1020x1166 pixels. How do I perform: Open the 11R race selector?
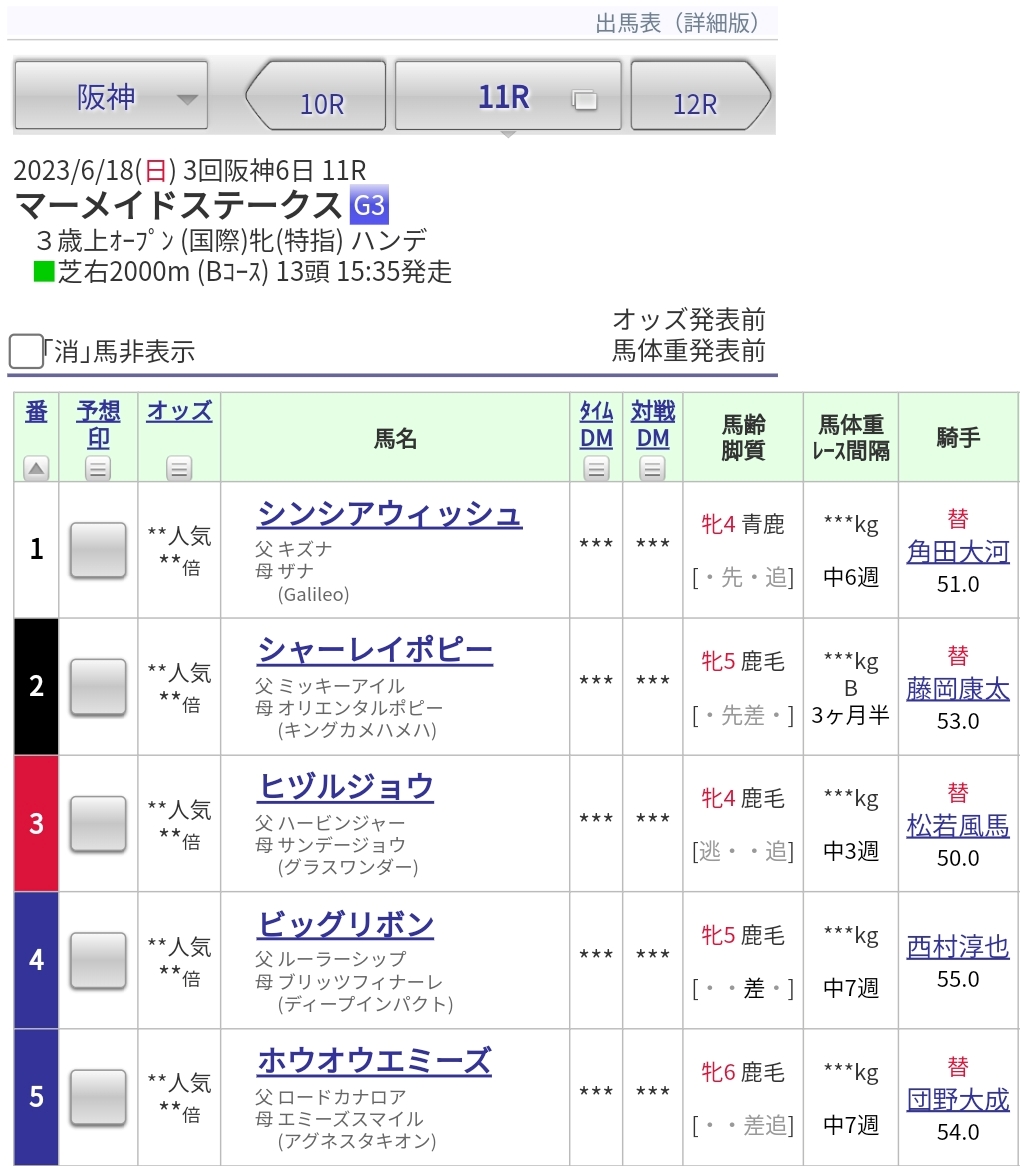tap(508, 97)
